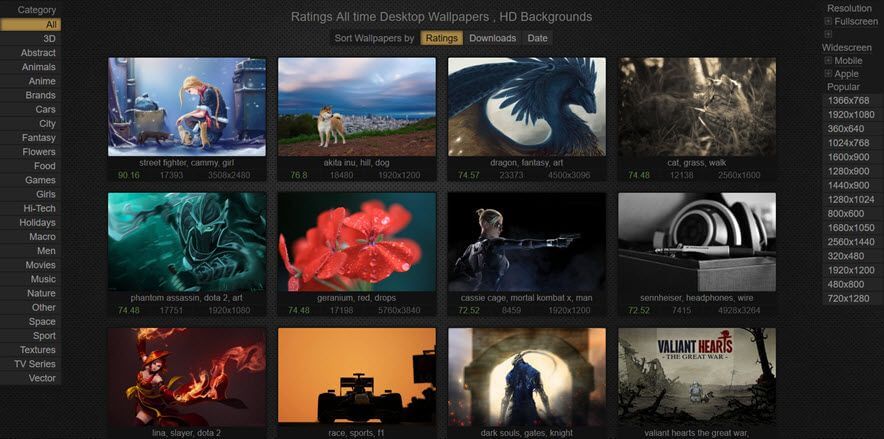The height and width of the screenshot is (439, 884).
Task: Click the "geranium, red, drops" caption text
Action: click(357, 298)
